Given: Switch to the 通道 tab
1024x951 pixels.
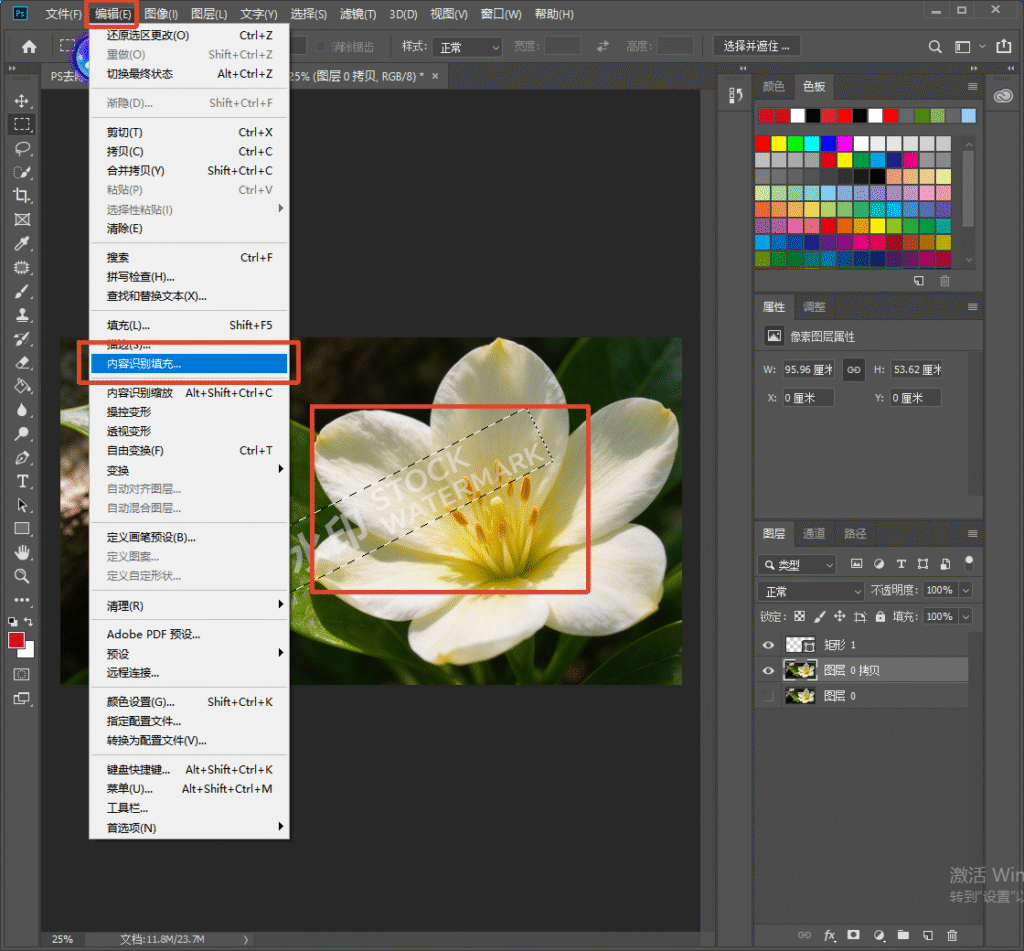Looking at the screenshot, I should click(x=814, y=534).
